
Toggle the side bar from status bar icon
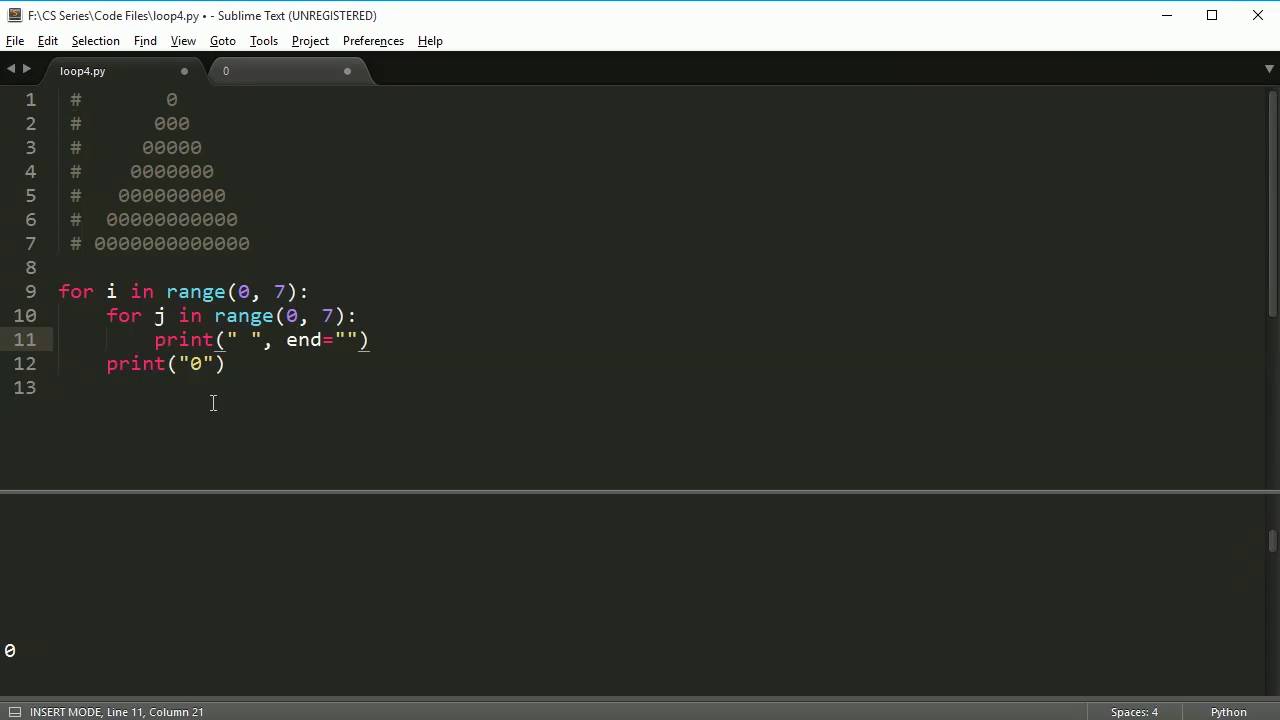click(x=14, y=712)
